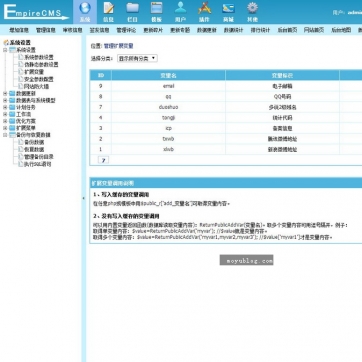Click the txwb variable name cell
This screenshot has height=362, width=362.
coord(168,139)
